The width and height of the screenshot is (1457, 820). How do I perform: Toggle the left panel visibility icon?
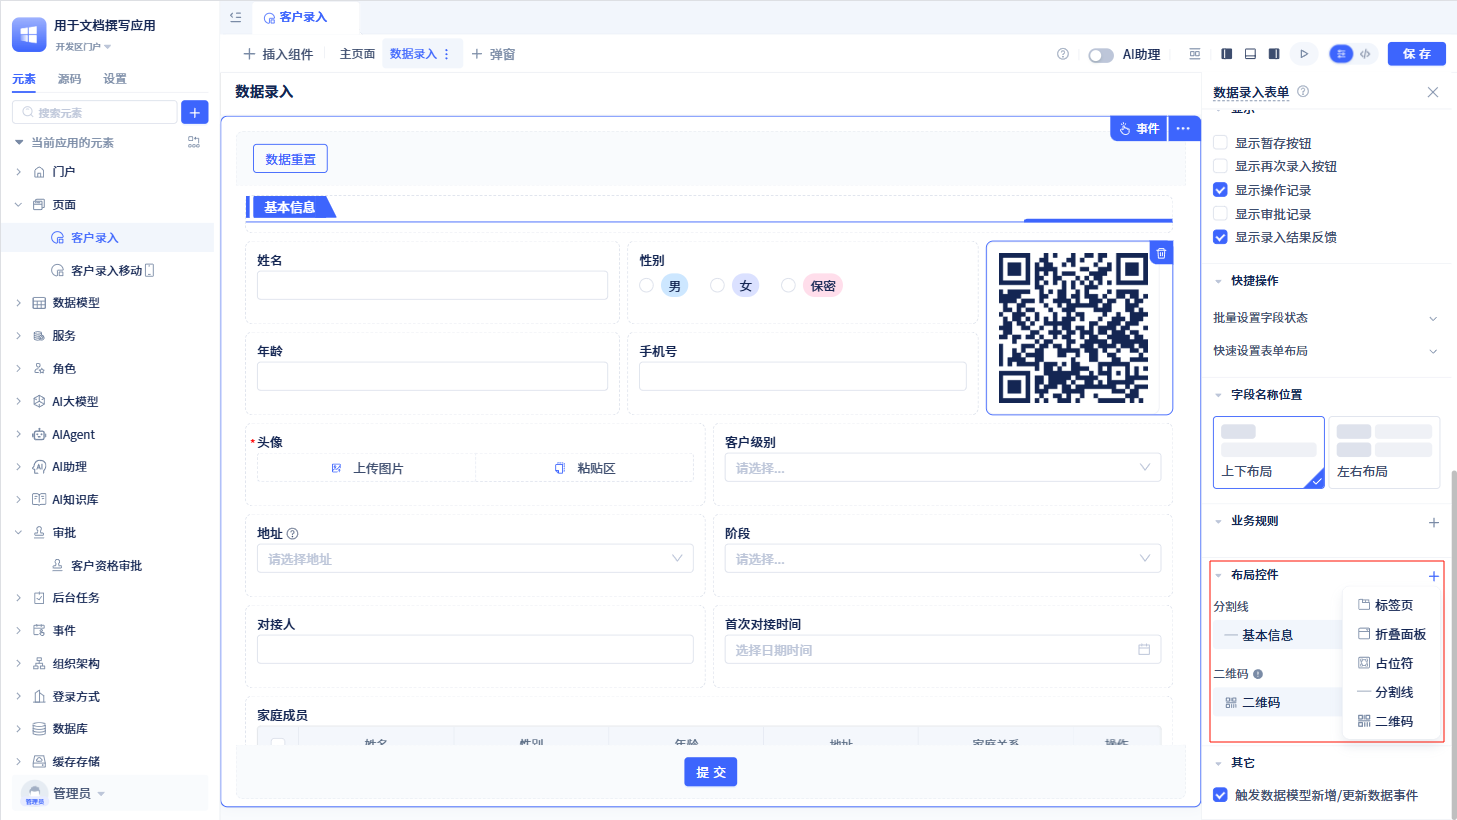1227,54
